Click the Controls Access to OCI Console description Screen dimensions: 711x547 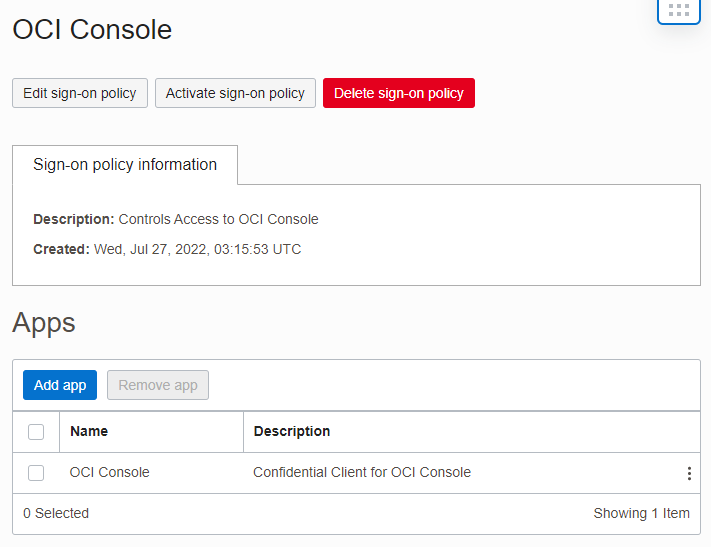click(x=218, y=219)
